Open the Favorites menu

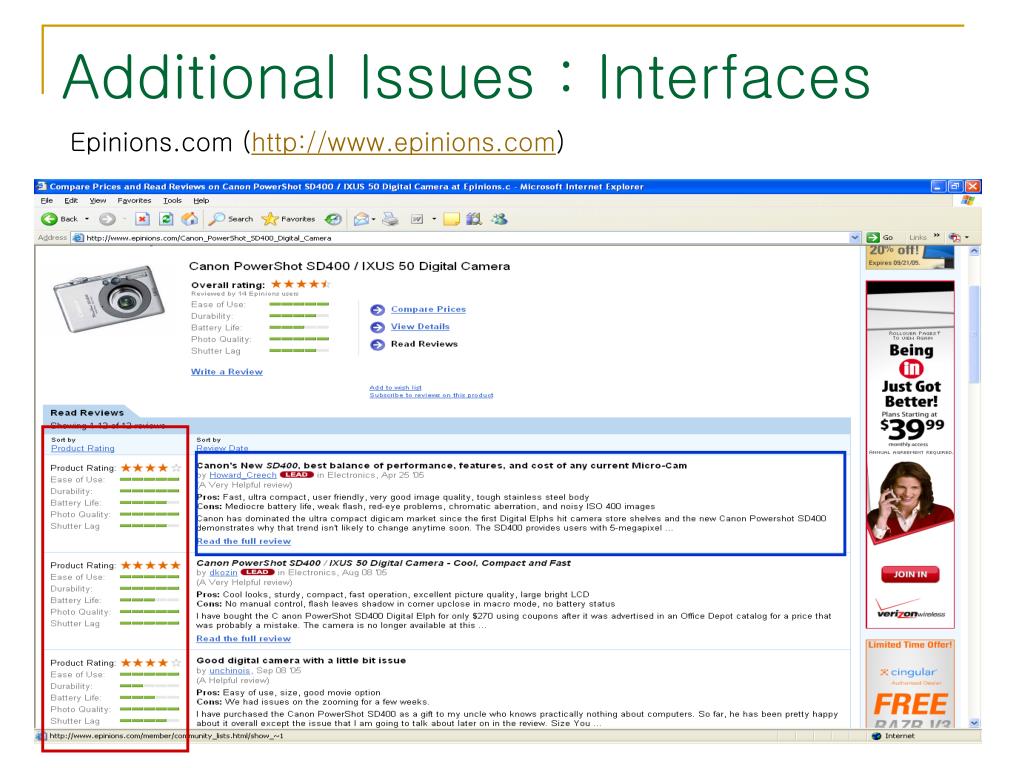pos(134,200)
